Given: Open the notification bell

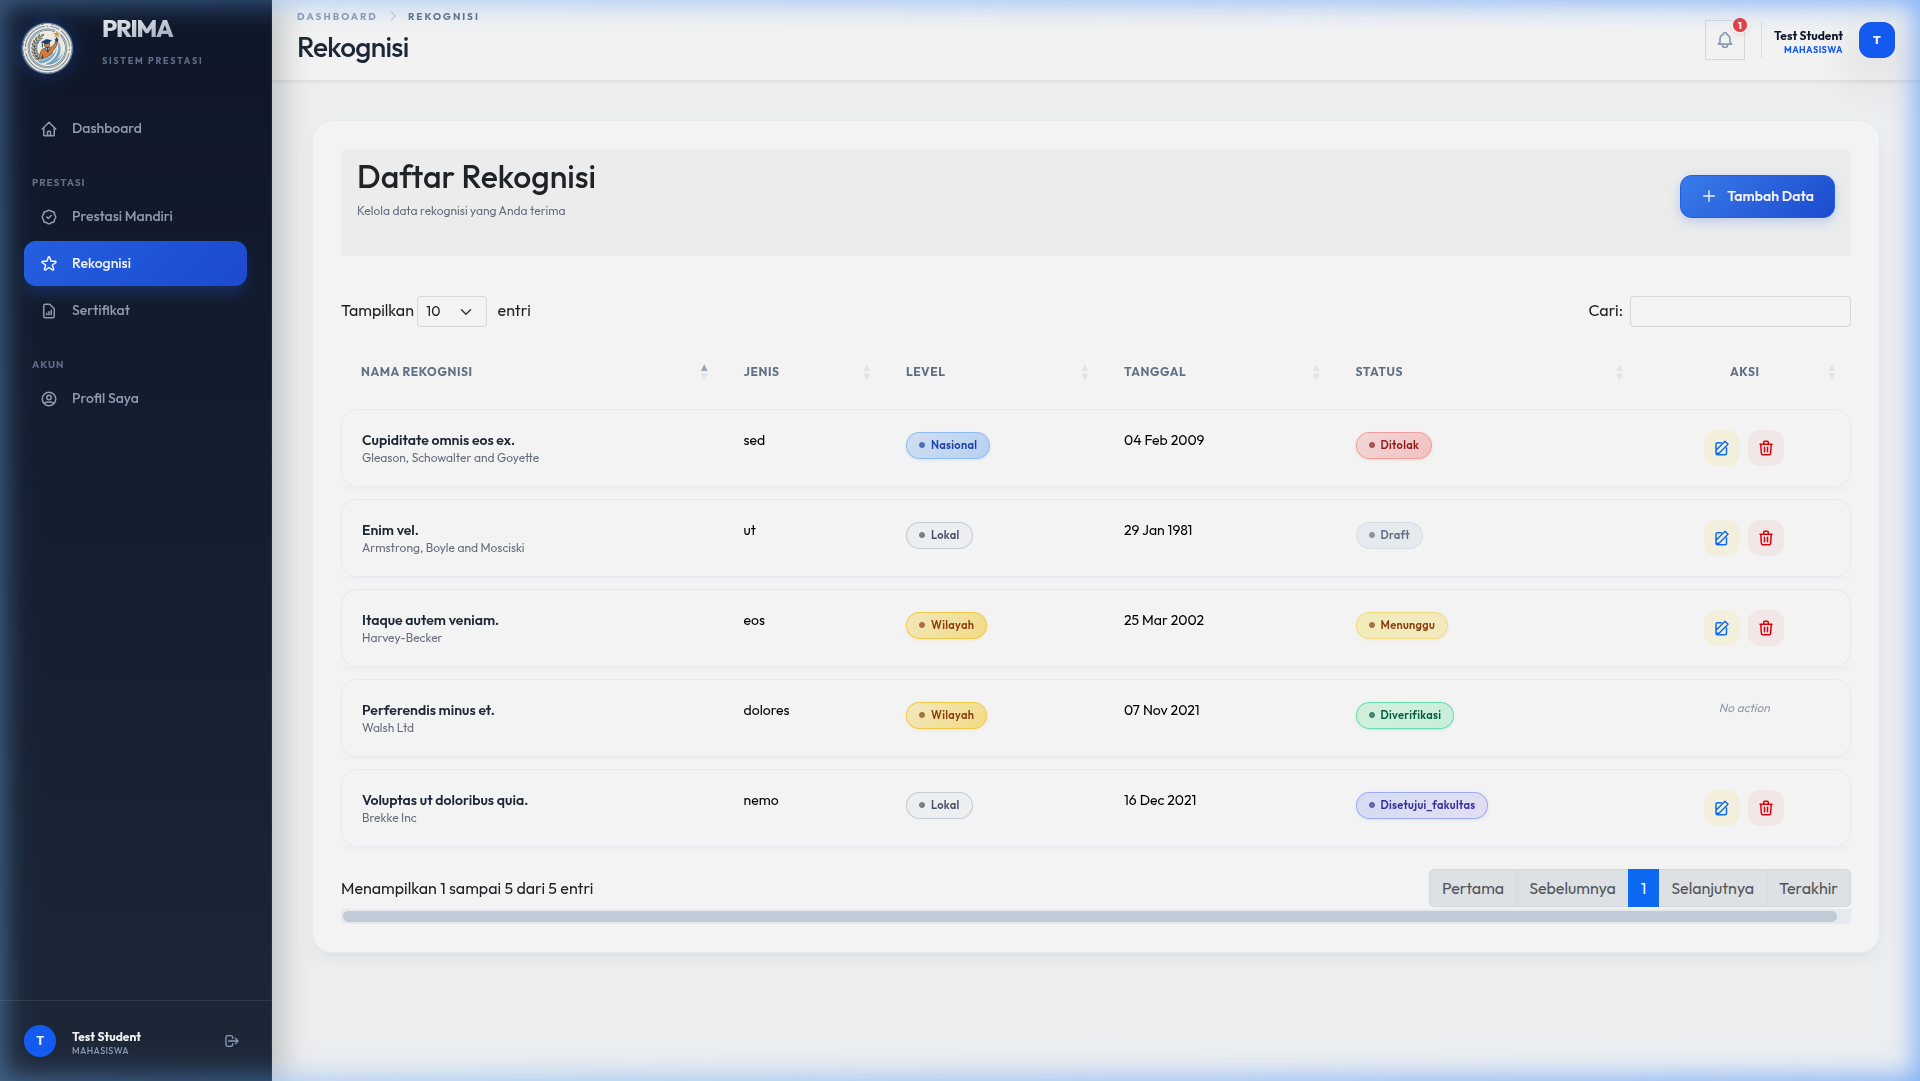Looking at the screenshot, I should pyautogui.click(x=1724, y=40).
